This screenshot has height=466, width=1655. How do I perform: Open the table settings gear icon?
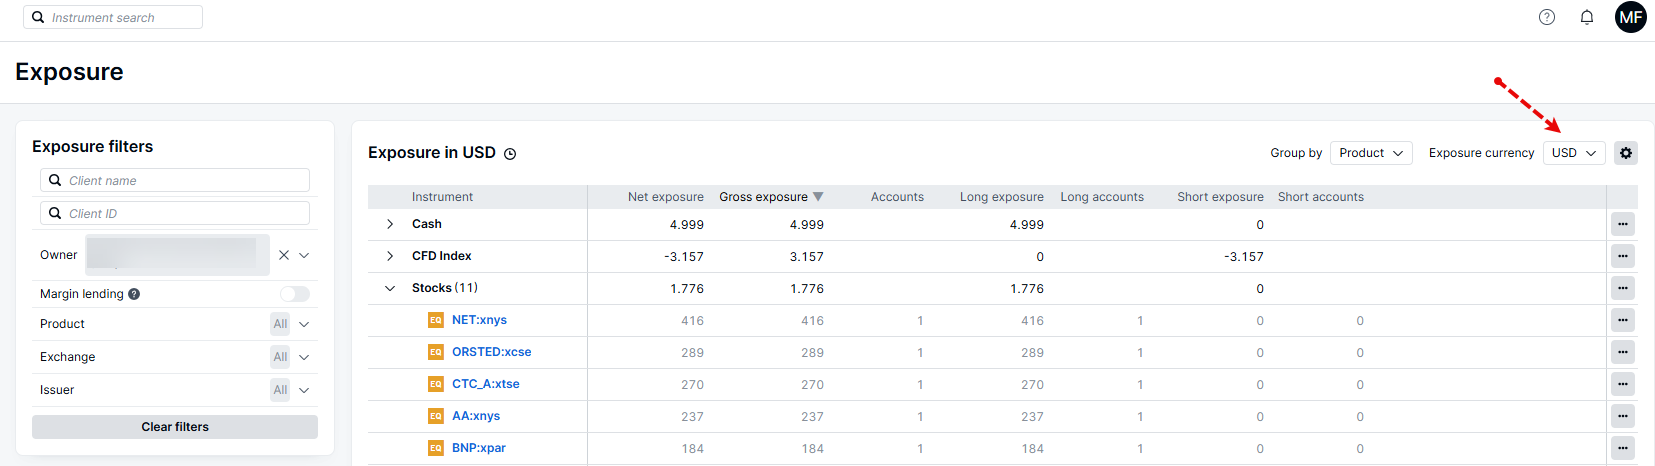tap(1625, 153)
